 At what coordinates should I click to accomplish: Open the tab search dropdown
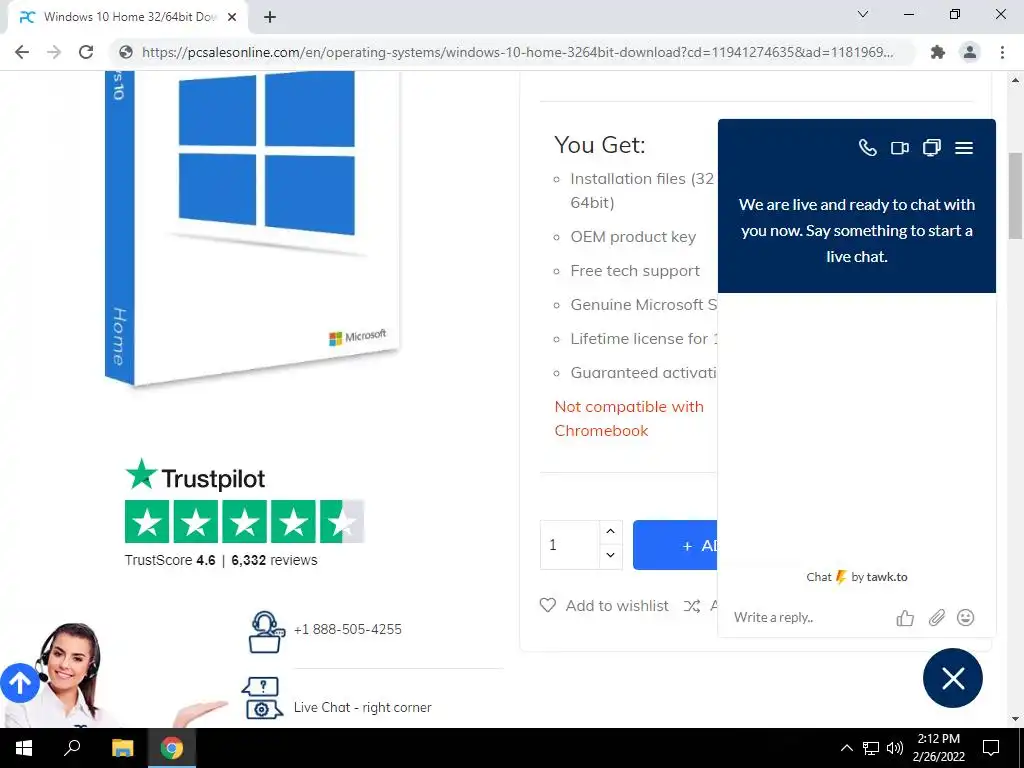[863, 14]
